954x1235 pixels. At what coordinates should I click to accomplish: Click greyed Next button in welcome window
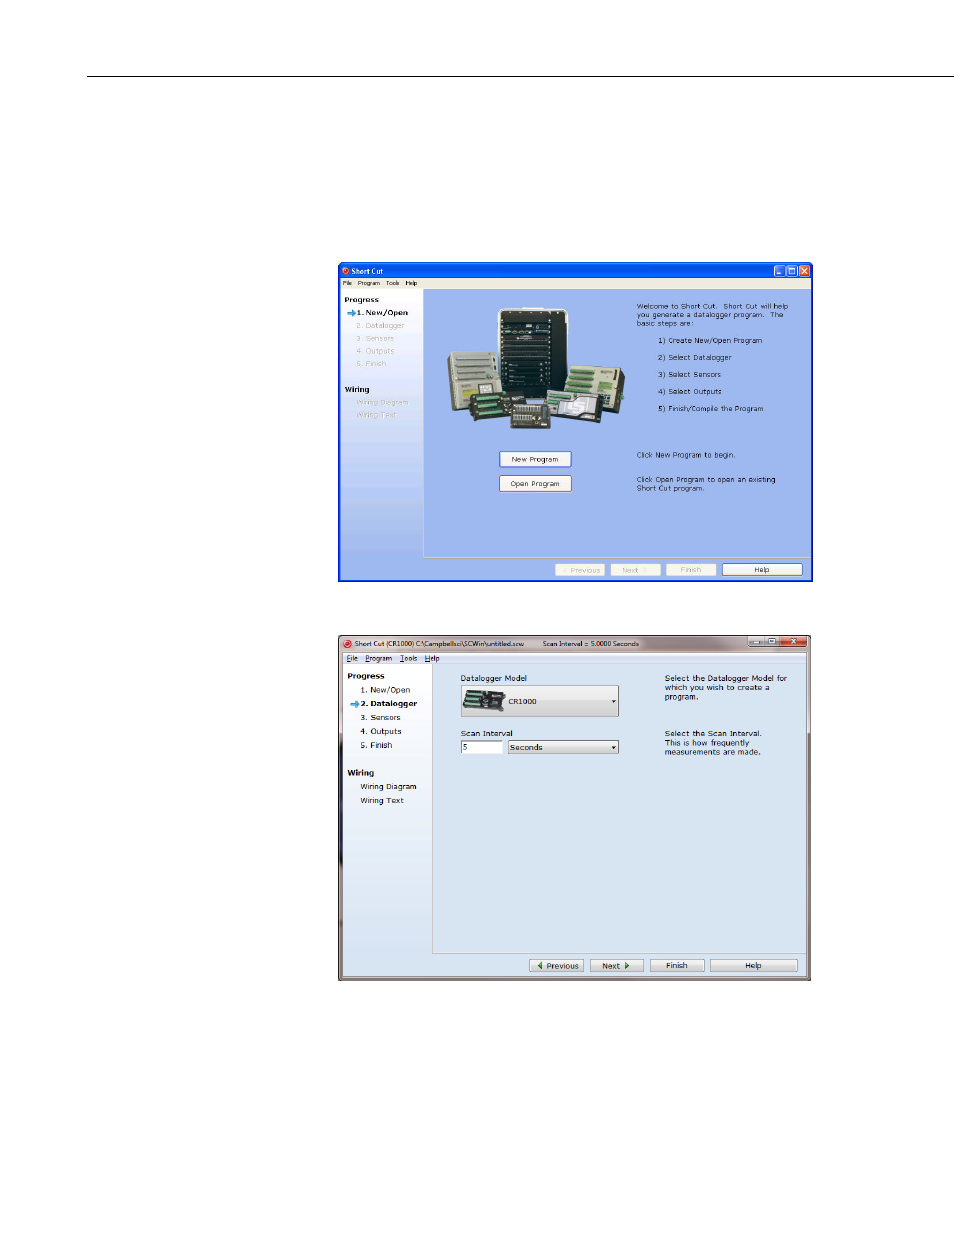[635, 570]
